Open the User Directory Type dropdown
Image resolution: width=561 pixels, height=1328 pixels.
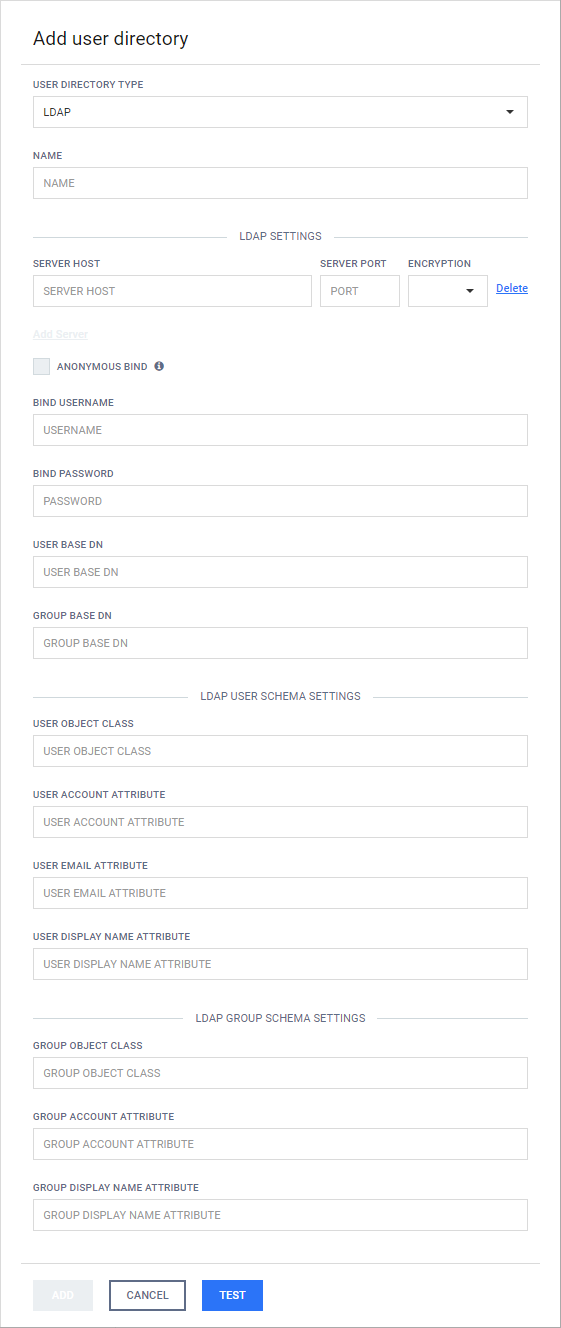[280, 112]
